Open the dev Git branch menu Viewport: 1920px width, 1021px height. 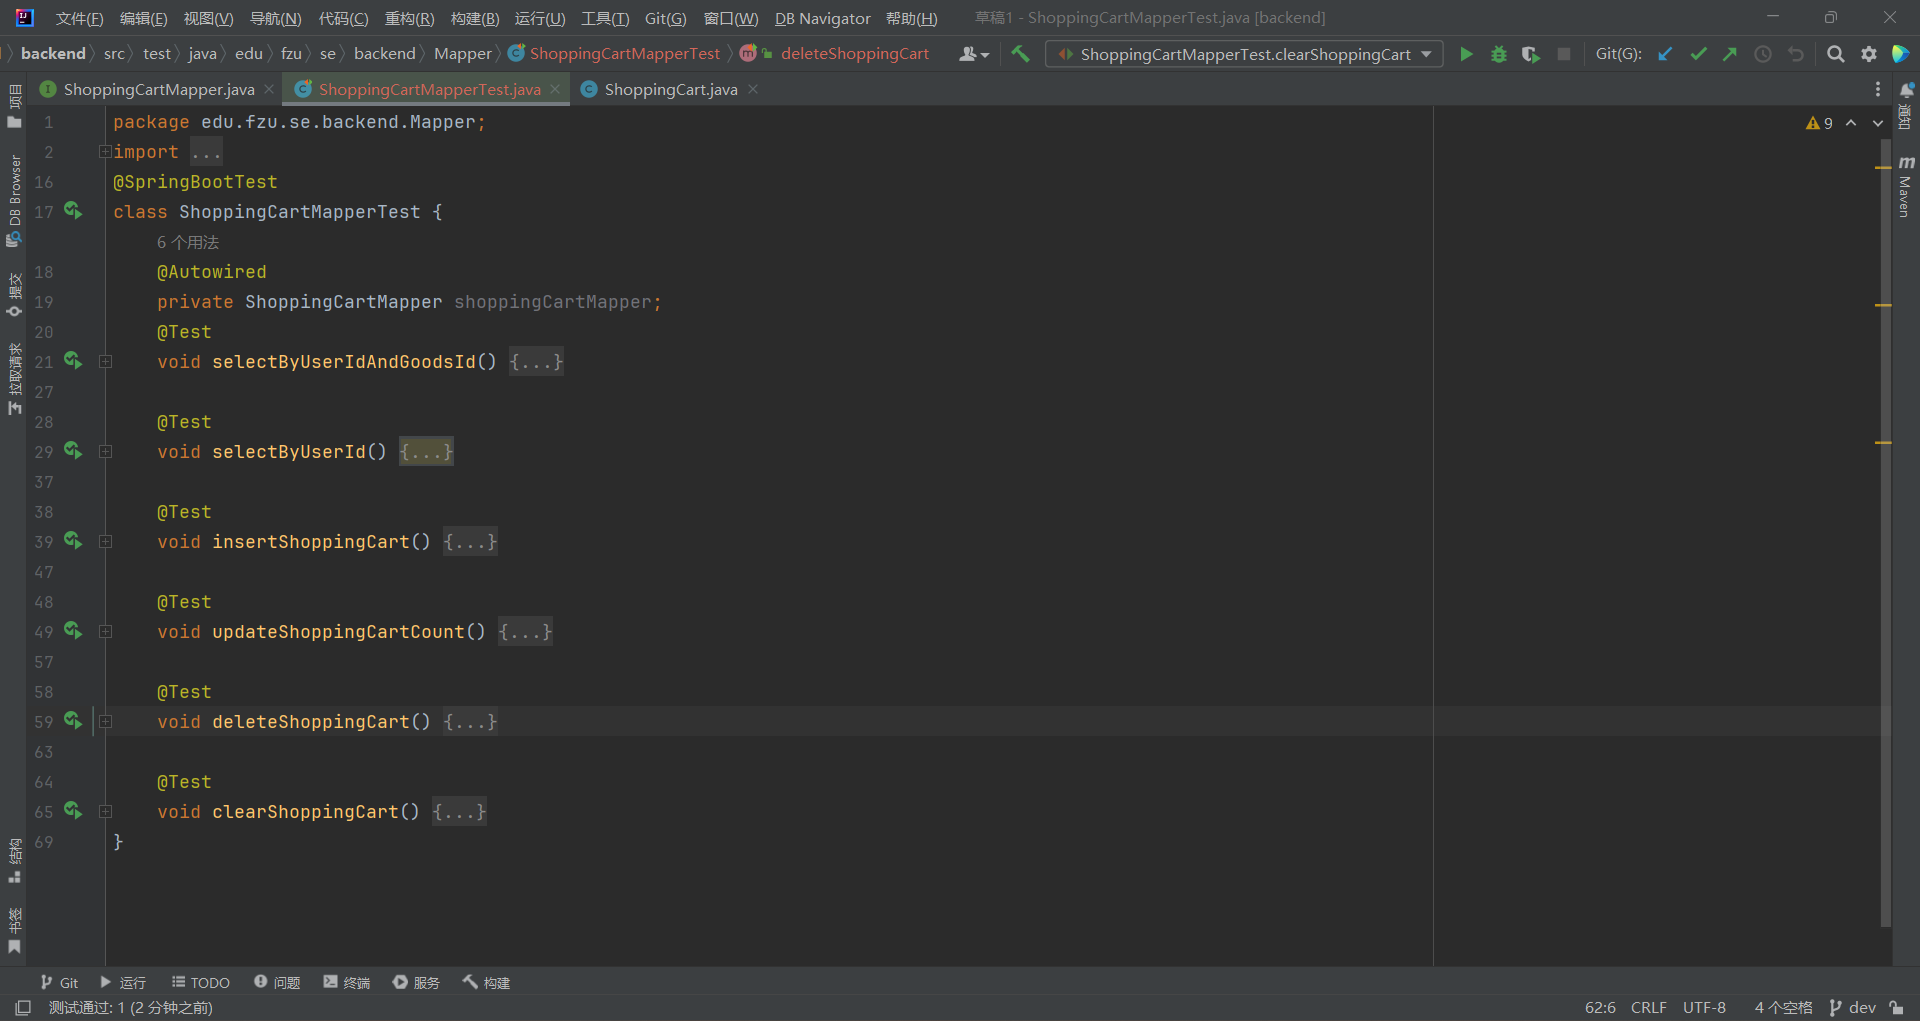(1853, 1007)
